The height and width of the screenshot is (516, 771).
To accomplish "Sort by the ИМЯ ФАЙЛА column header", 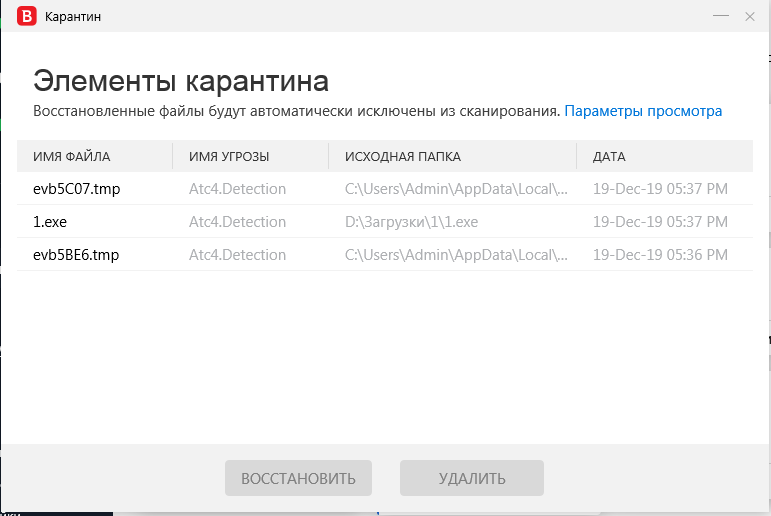I will point(72,156).
